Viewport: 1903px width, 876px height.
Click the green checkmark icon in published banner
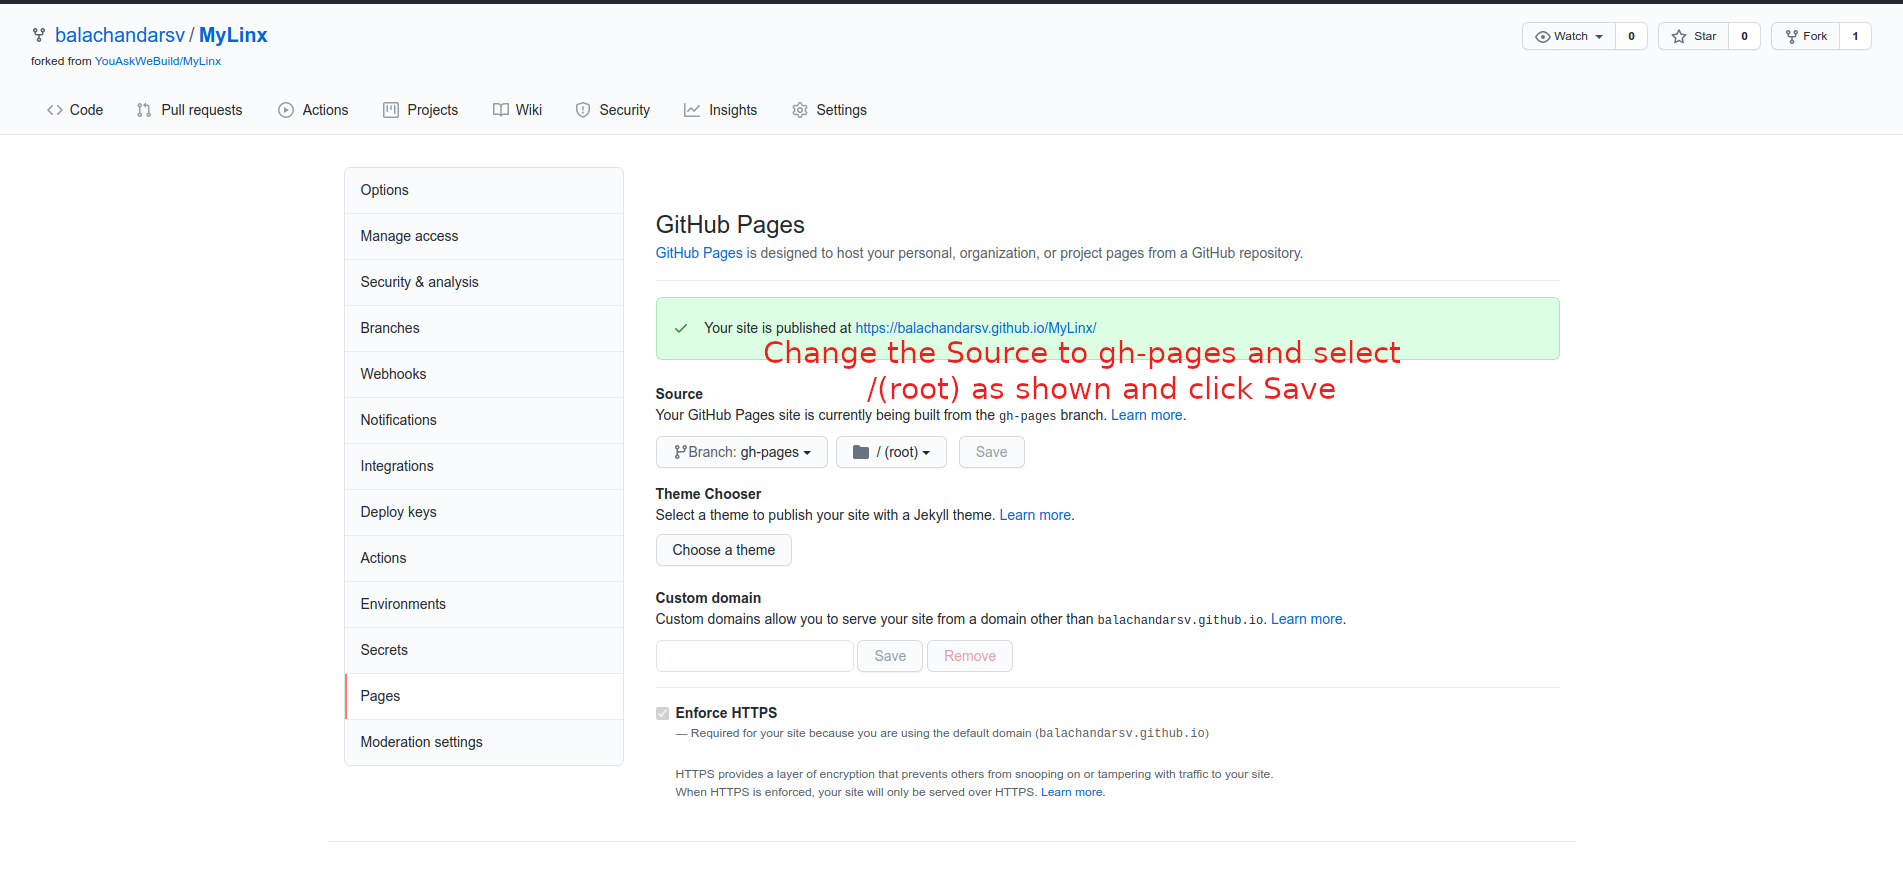[x=681, y=328]
